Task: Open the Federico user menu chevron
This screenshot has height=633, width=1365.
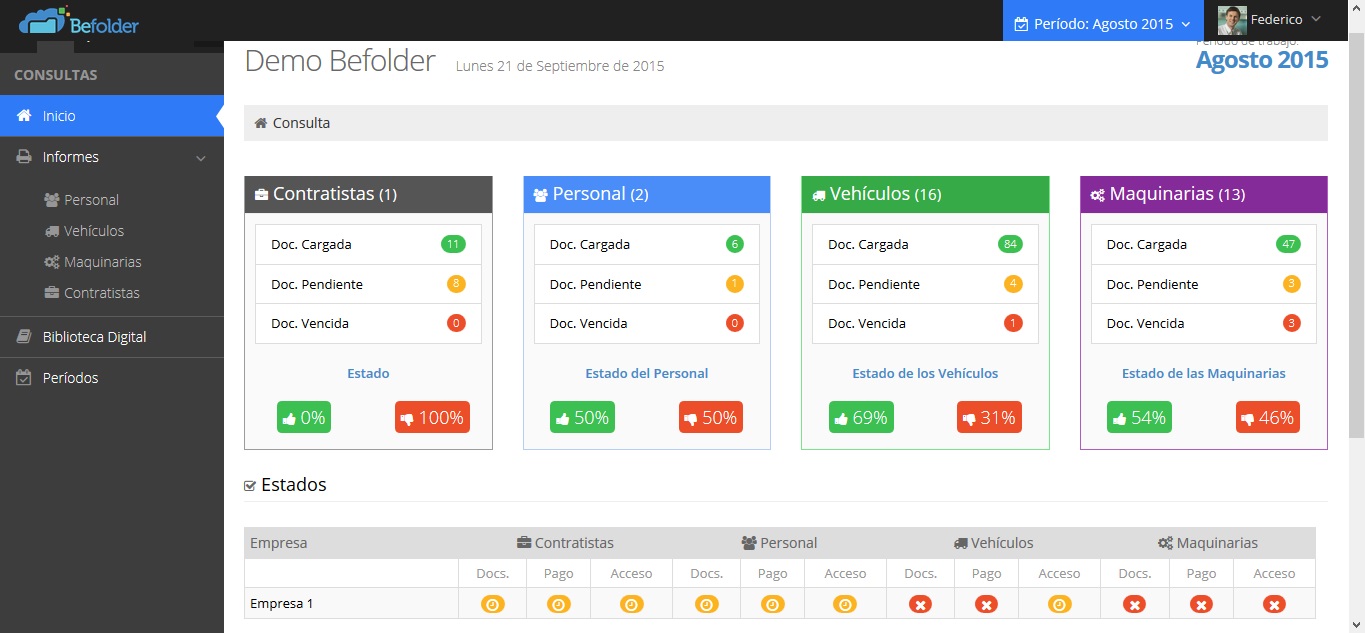Action: point(1315,20)
